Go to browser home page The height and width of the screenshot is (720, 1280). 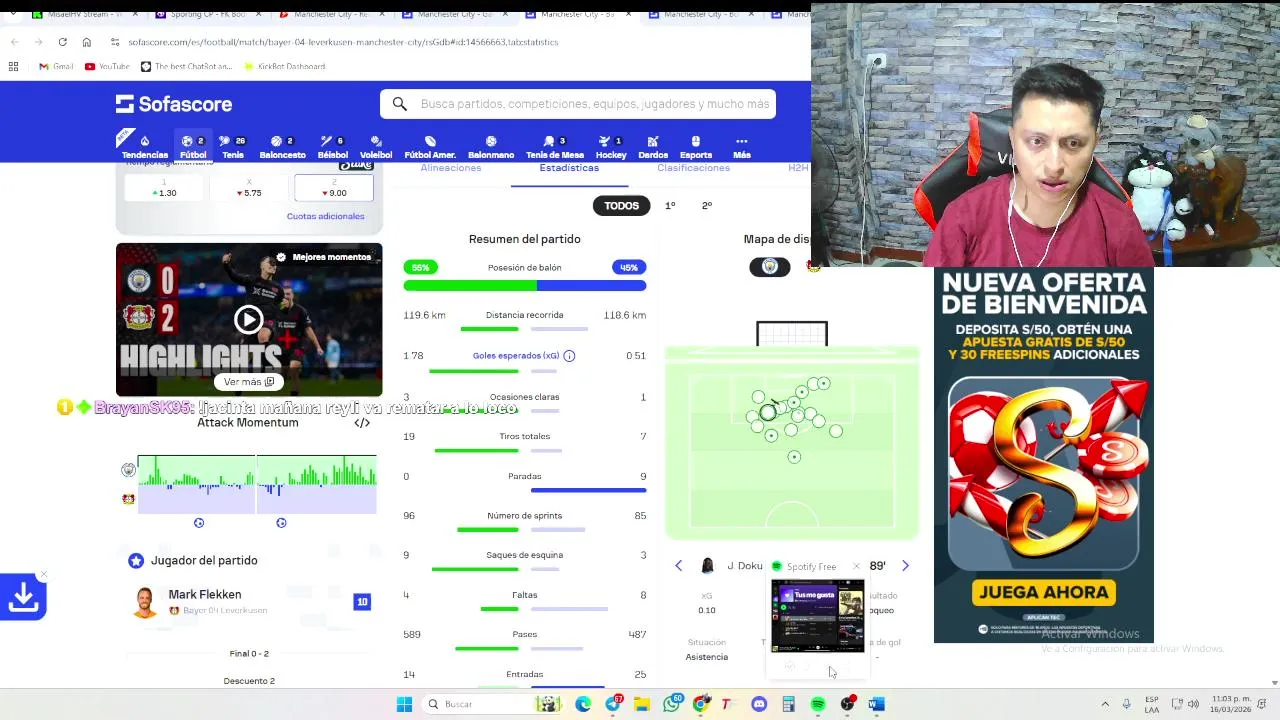[87, 42]
